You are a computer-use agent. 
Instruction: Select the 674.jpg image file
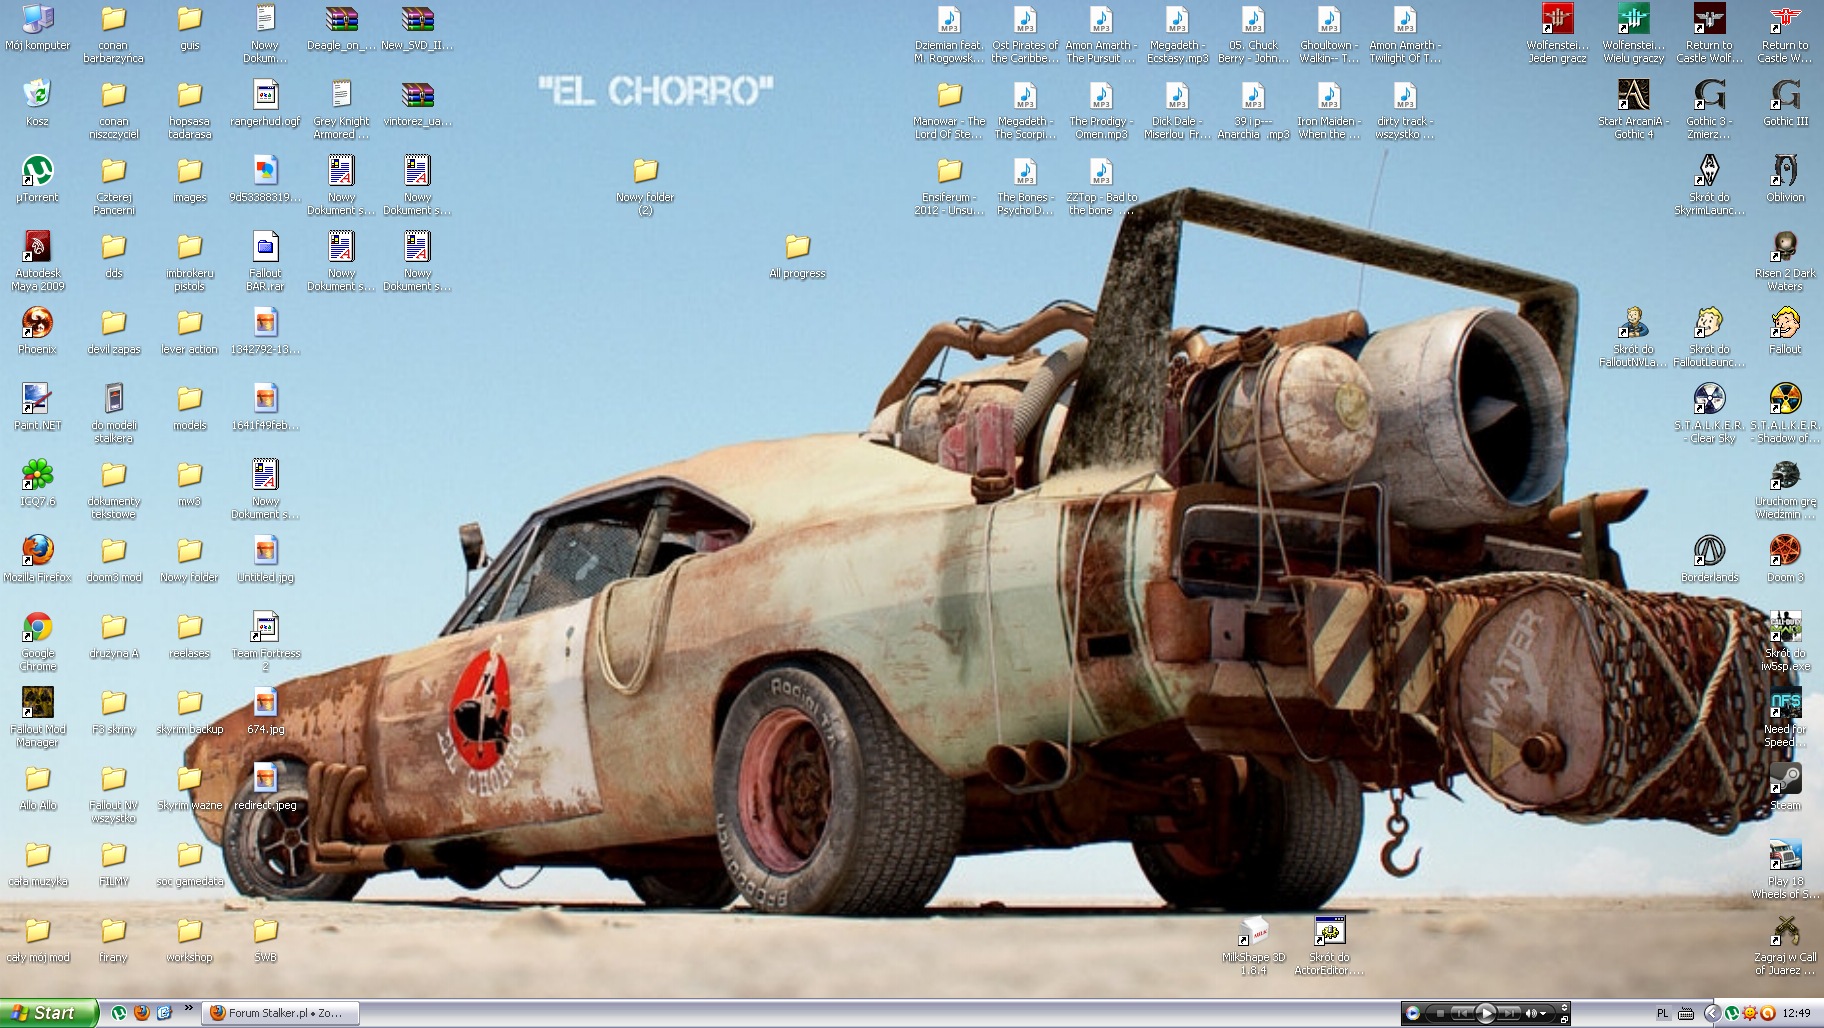click(x=265, y=711)
